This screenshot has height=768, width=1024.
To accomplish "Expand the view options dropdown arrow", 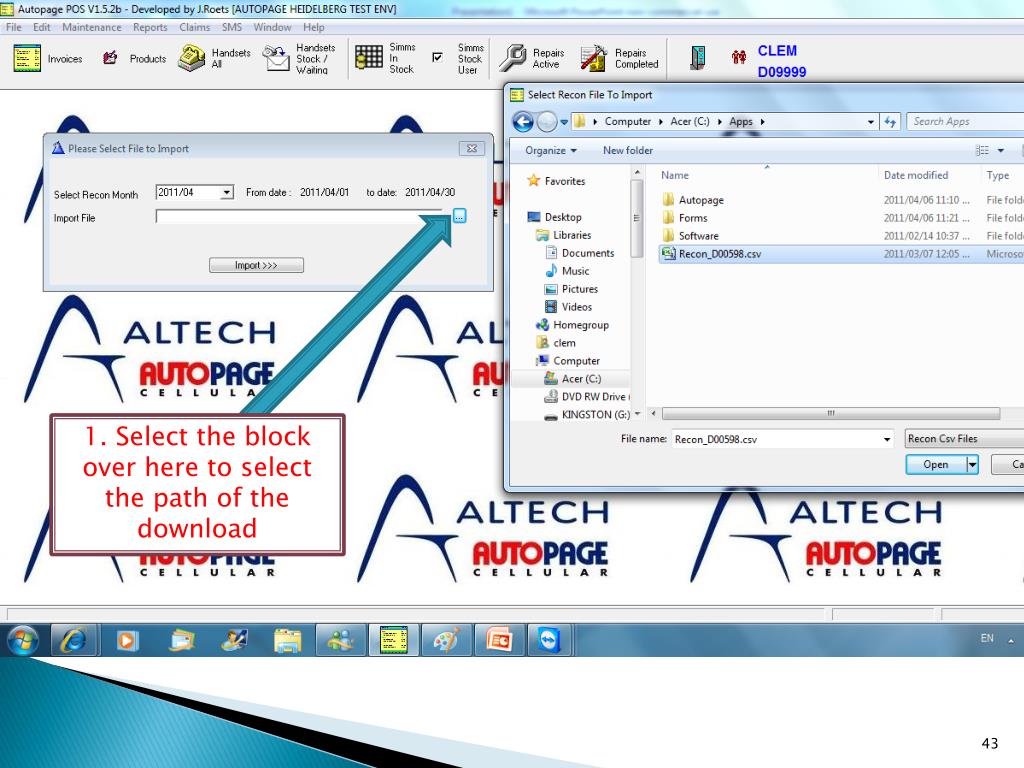I will coord(1000,150).
